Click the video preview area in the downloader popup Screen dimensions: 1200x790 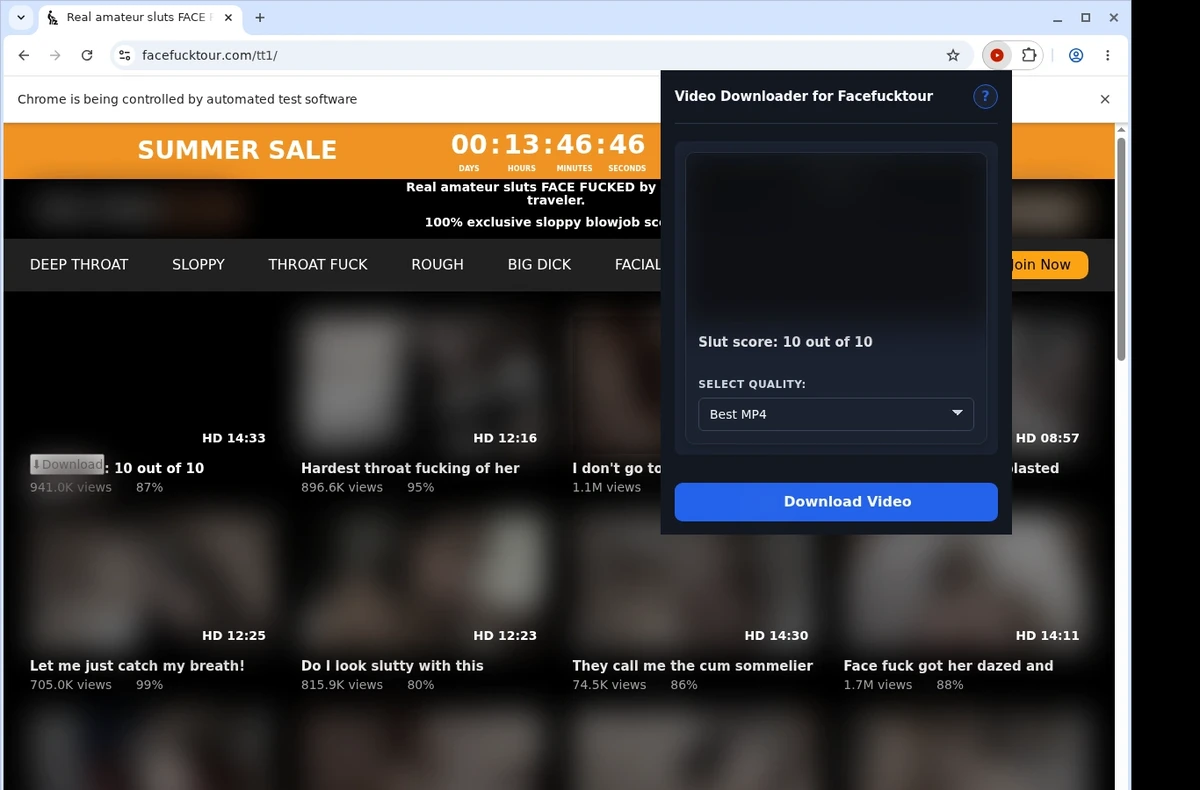coord(836,237)
